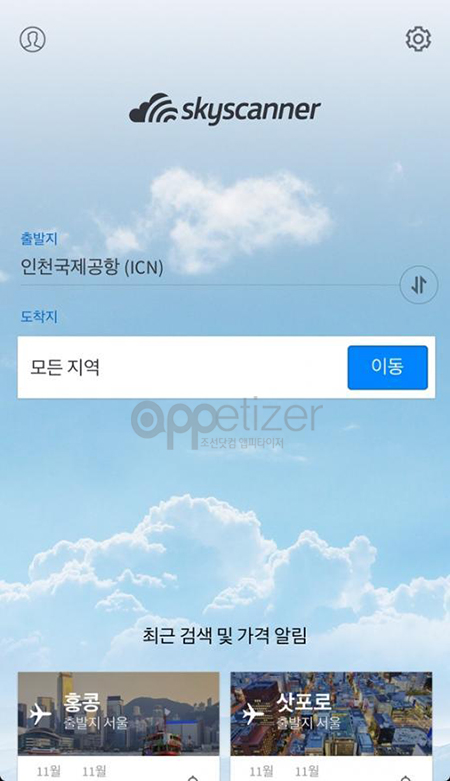Swap departure and destination with arrows icon

coord(419,285)
